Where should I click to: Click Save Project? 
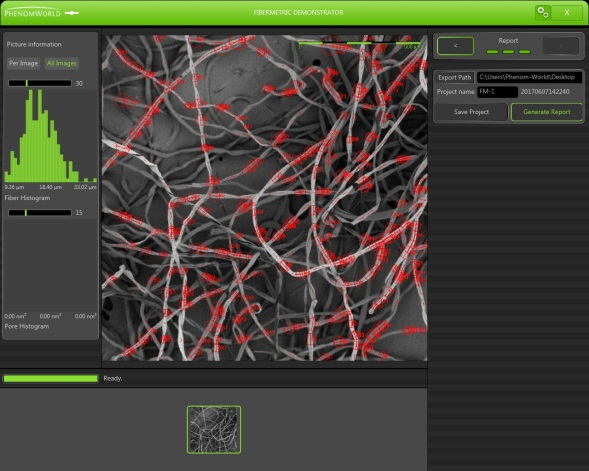(471, 112)
